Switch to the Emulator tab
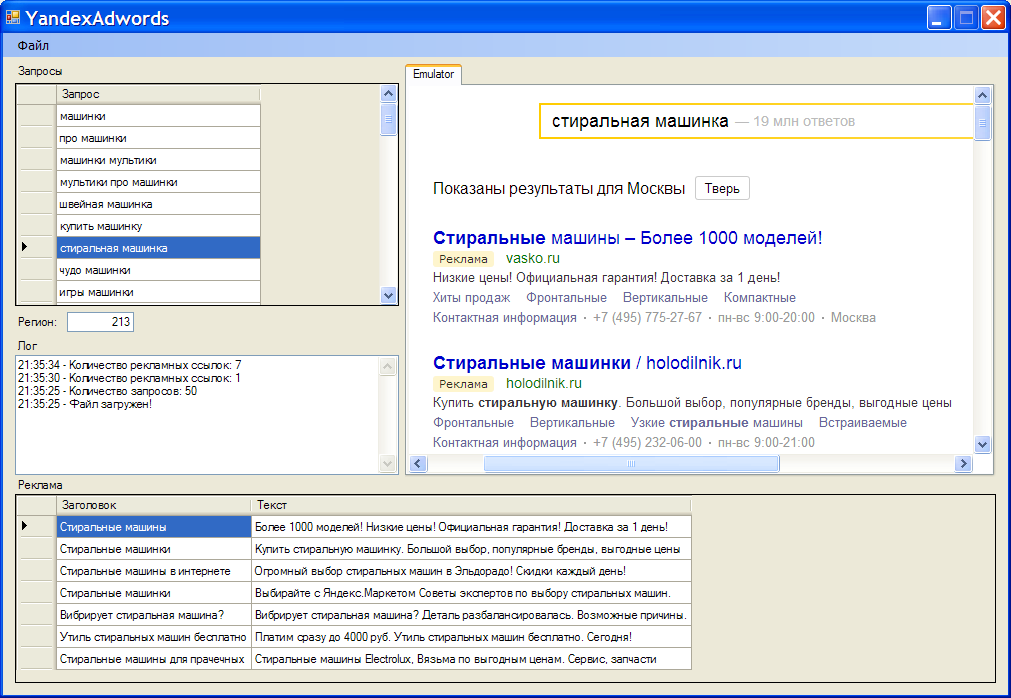 (x=433, y=74)
